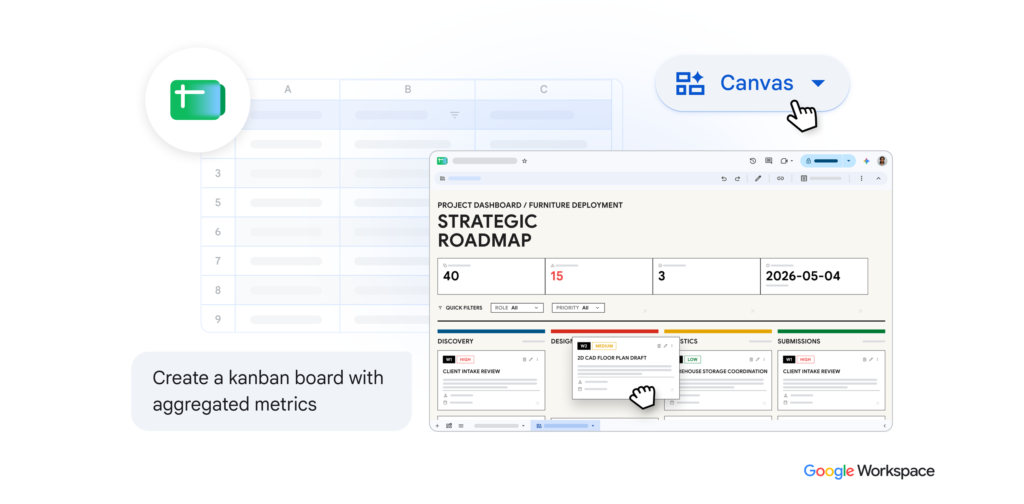
Task: Select column A header in background sheet
Action: [287, 89]
